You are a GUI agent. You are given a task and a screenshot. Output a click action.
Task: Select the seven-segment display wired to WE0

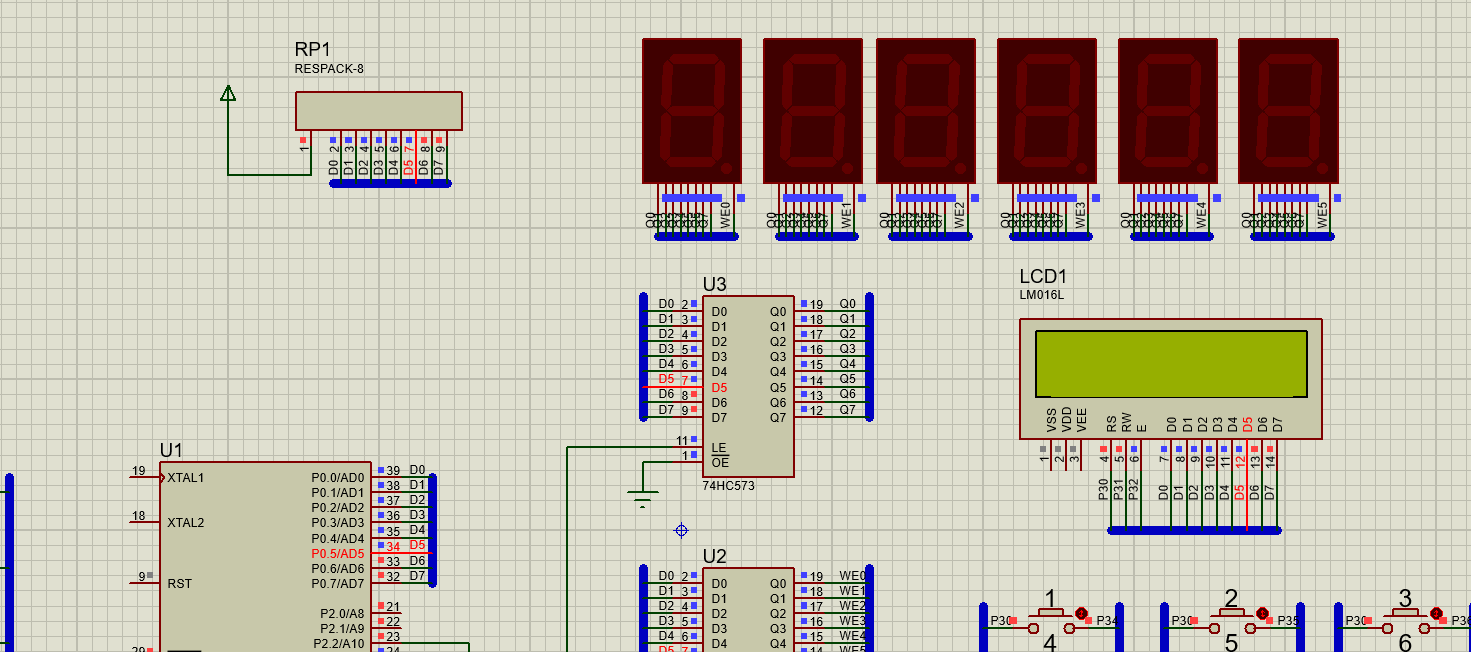click(x=692, y=111)
